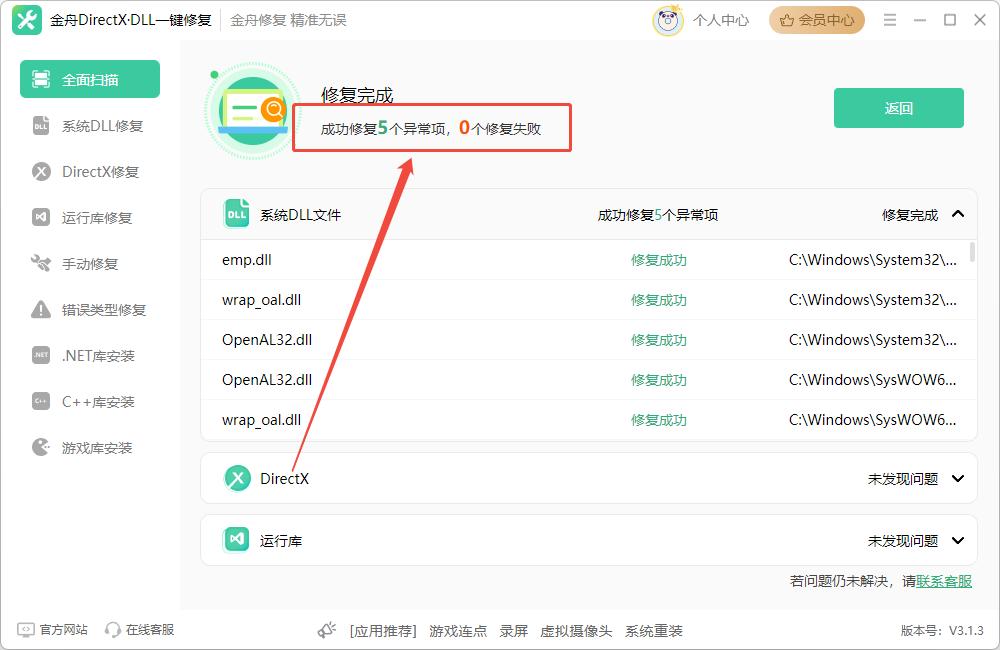Screen dimensions: 1000x650
Task: Click the DirectX section X icon
Action: click(237, 478)
